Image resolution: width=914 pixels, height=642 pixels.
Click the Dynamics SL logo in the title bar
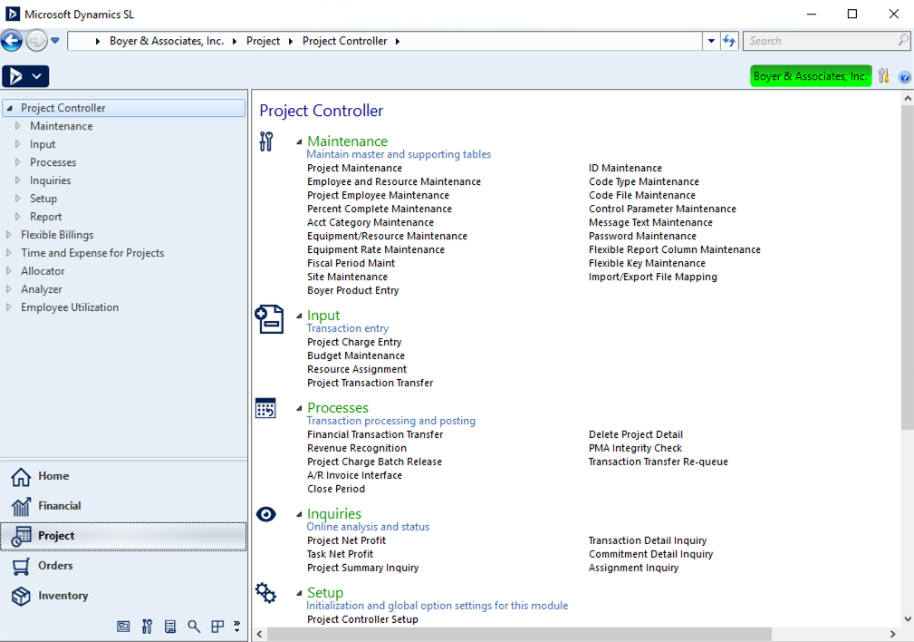[x=12, y=13]
